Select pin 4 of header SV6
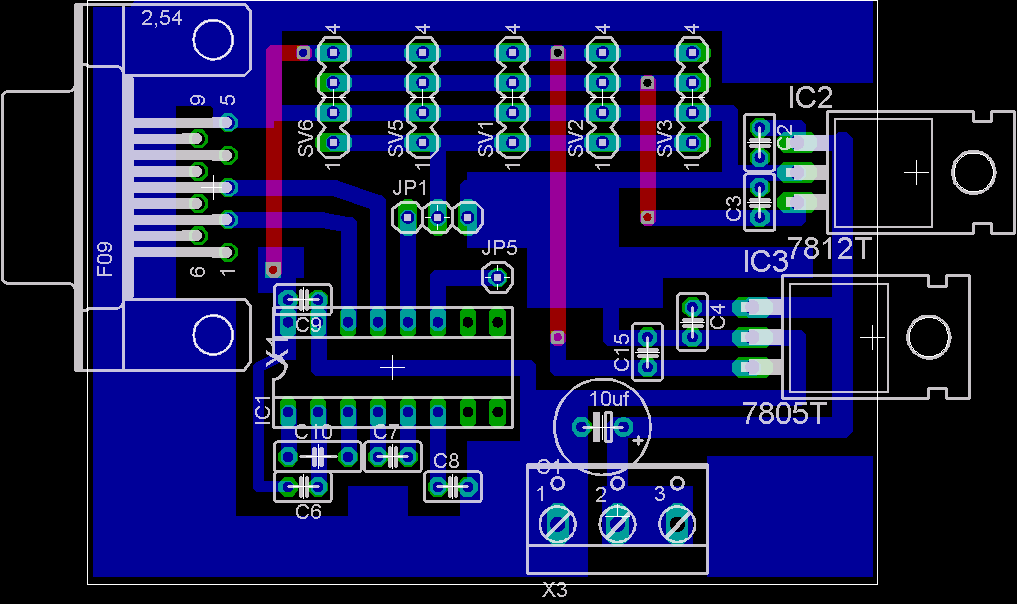This screenshot has height=604, width=1017. tap(334, 51)
